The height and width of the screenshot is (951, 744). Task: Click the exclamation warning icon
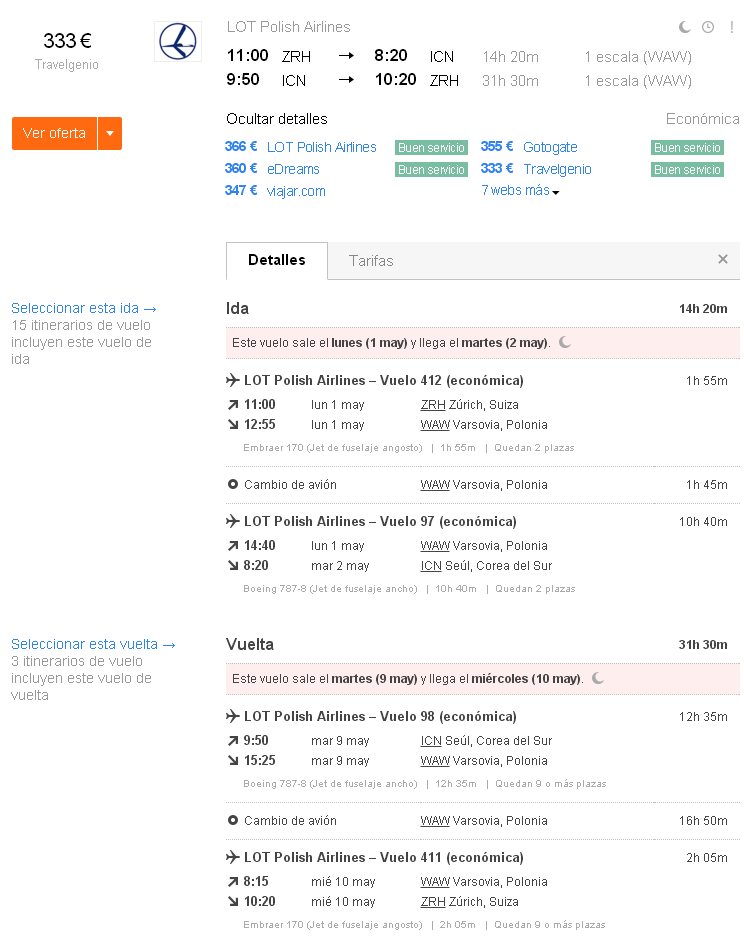[732, 27]
